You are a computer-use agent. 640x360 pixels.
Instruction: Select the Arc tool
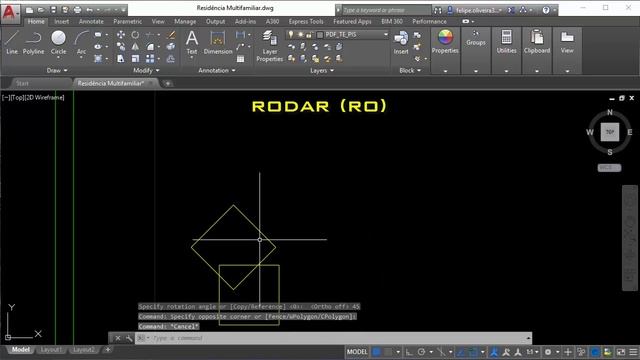81,42
